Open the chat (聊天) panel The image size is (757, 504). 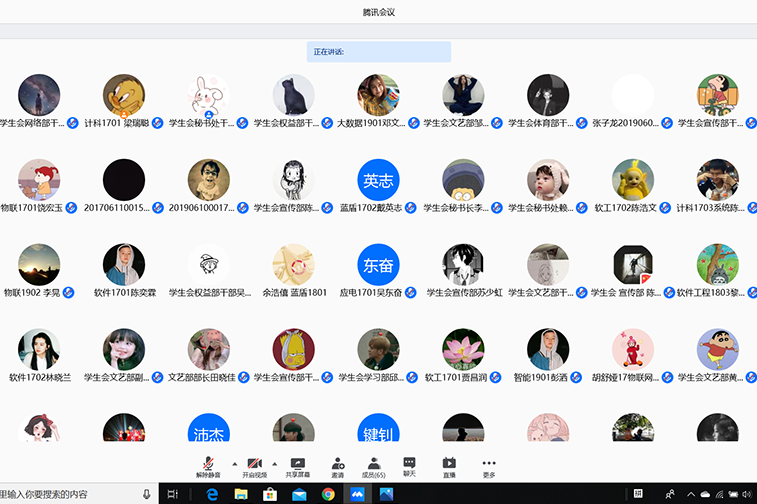pos(409,466)
